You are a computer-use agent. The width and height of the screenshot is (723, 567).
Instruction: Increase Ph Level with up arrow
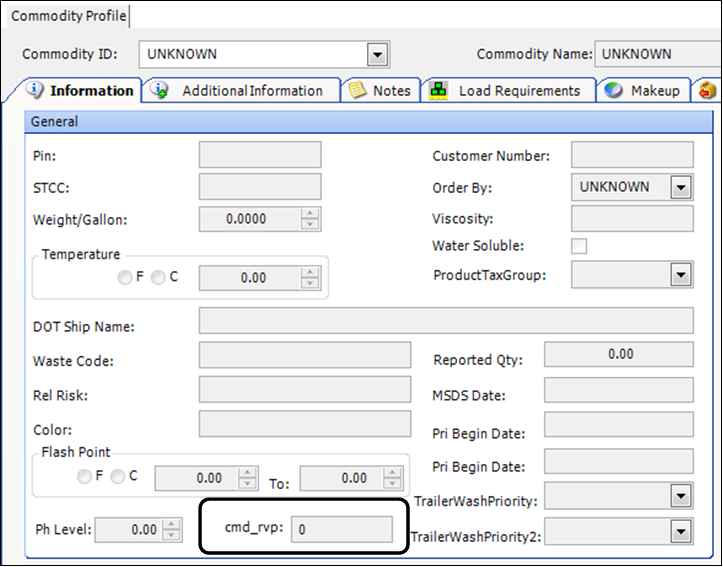tap(172, 525)
